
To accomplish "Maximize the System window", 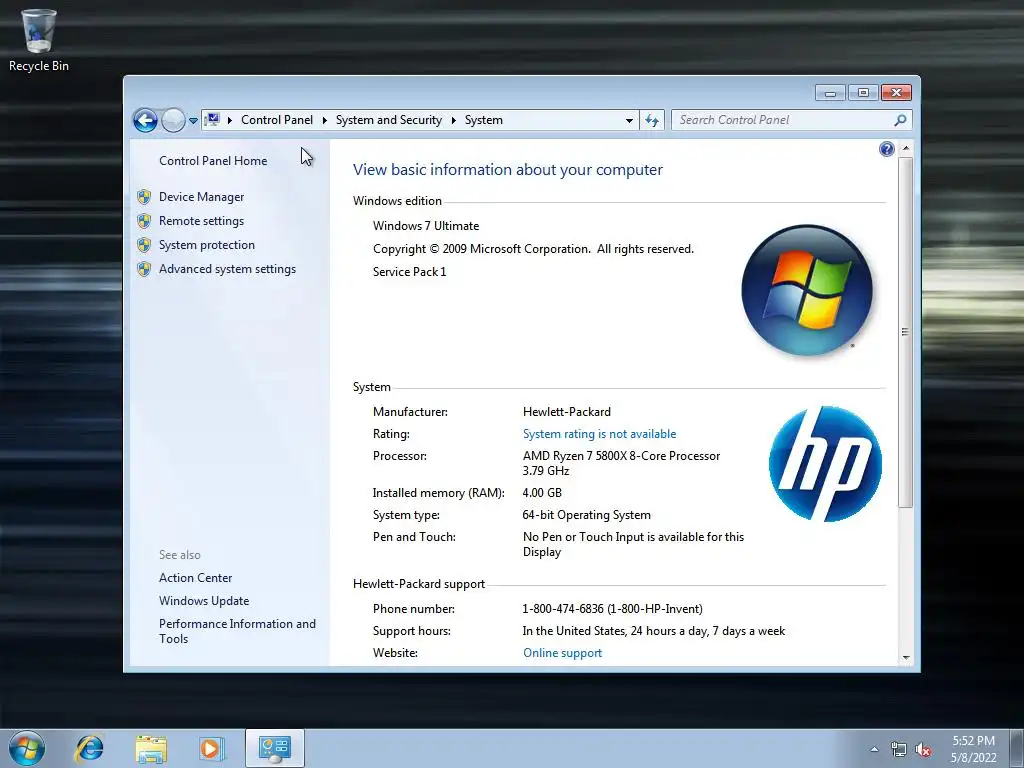I will 863,93.
